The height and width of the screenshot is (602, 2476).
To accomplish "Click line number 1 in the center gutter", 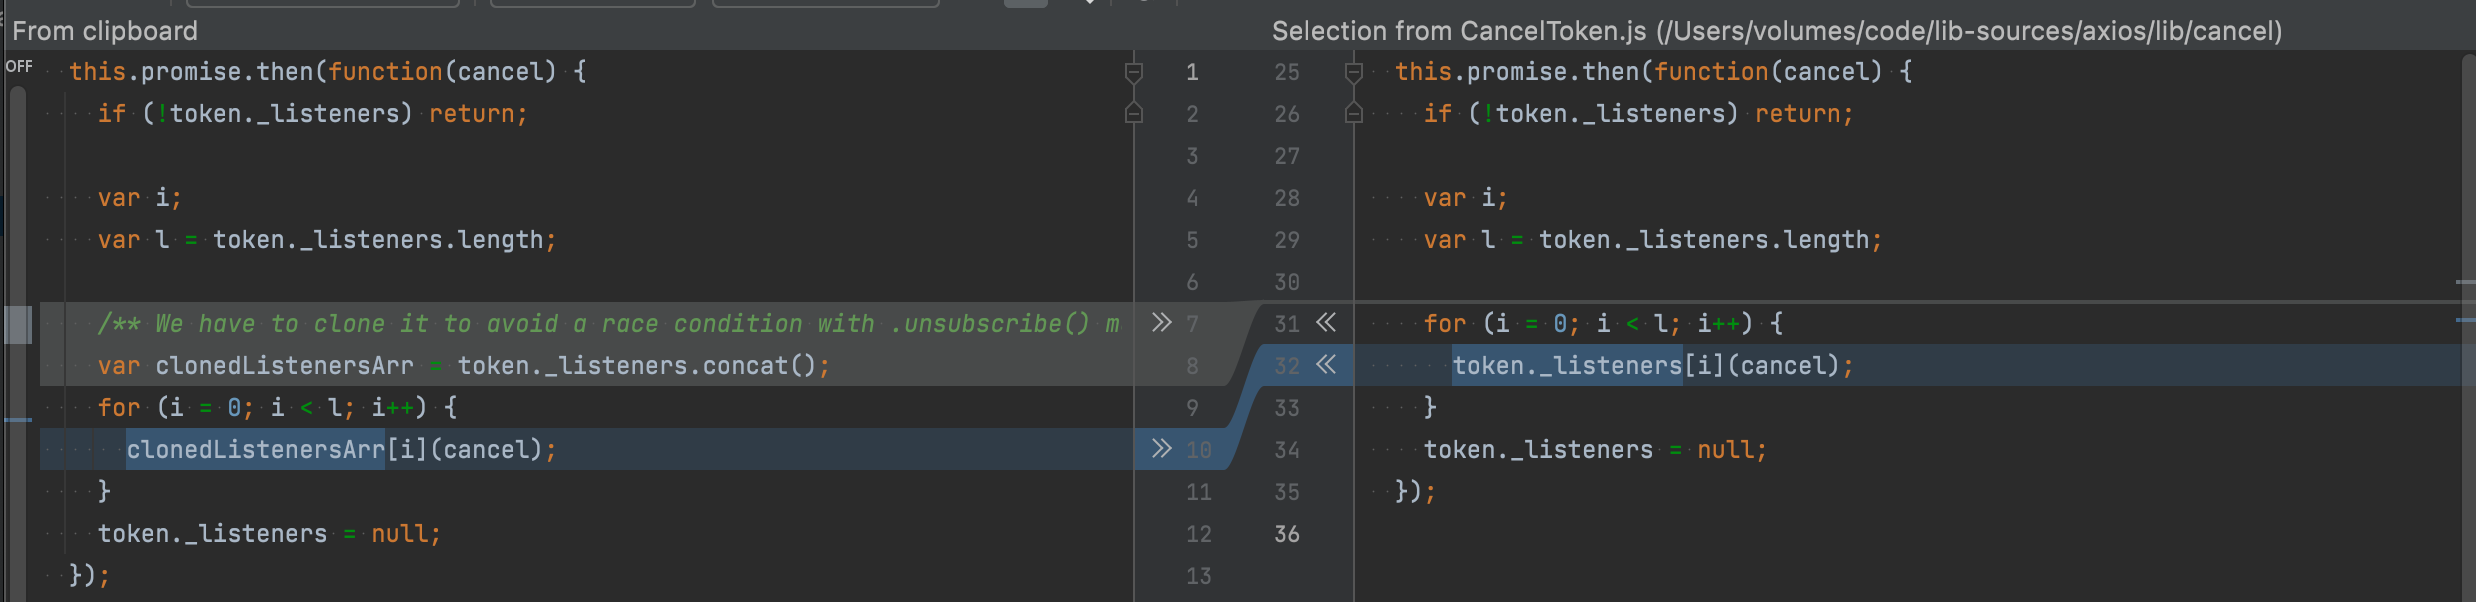I will click(x=1192, y=72).
